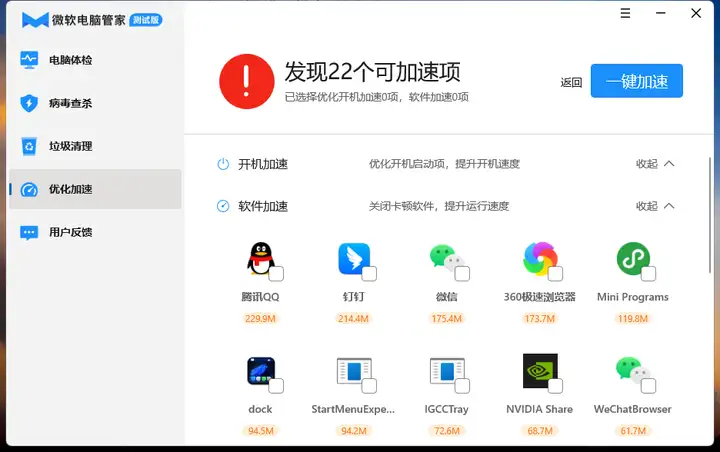Click the vertical scrollbar of the list
The height and width of the screenshot is (452, 720).
tap(710, 216)
